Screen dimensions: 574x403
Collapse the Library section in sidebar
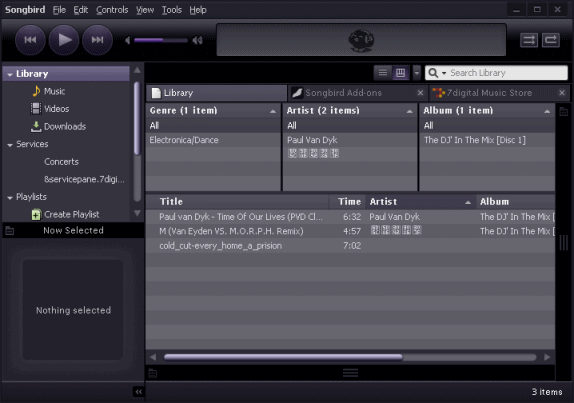pyautogui.click(x=10, y=74)
